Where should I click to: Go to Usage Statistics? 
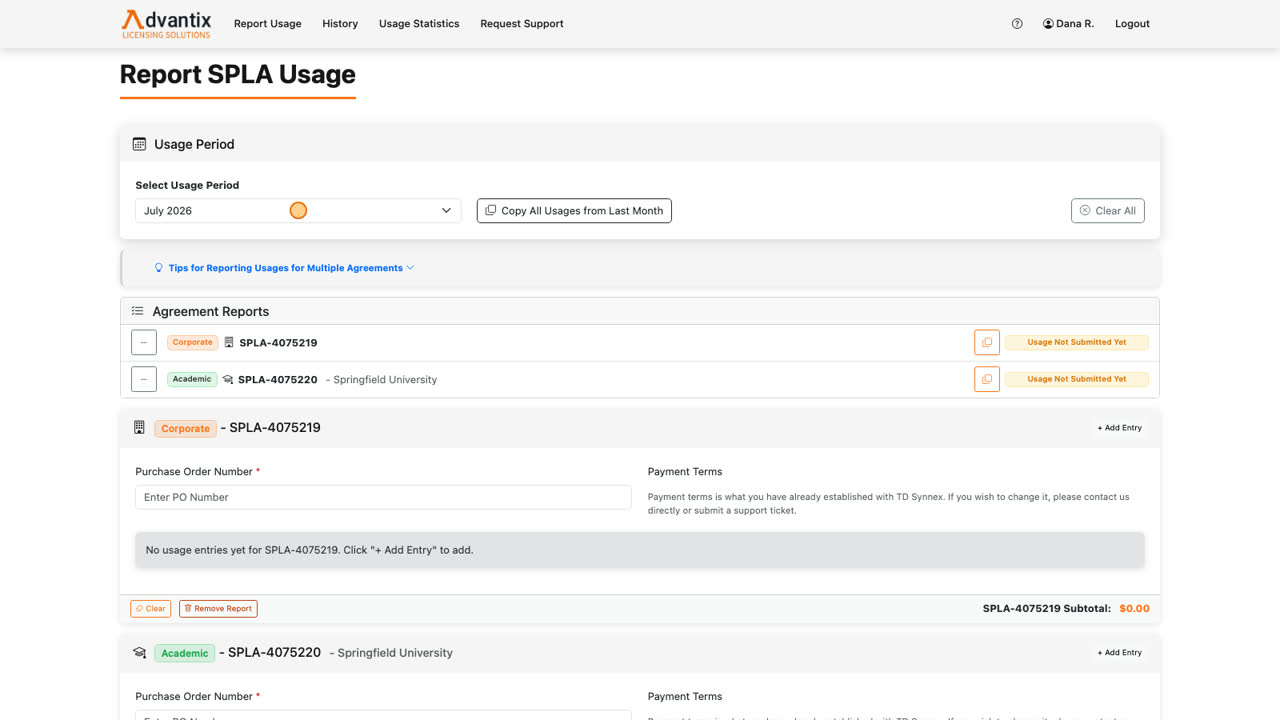[x=419, y=24]
